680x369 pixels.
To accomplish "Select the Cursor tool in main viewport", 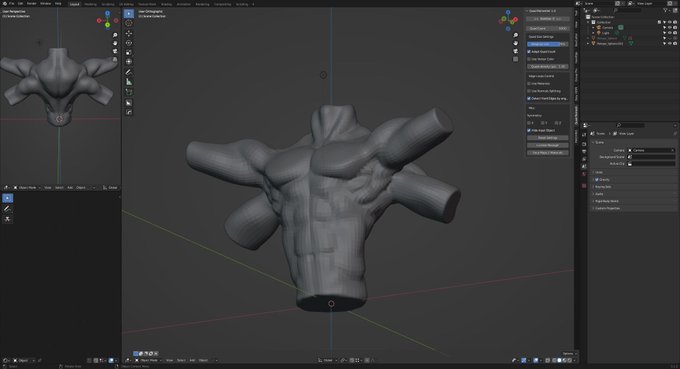I will (129, 23).
